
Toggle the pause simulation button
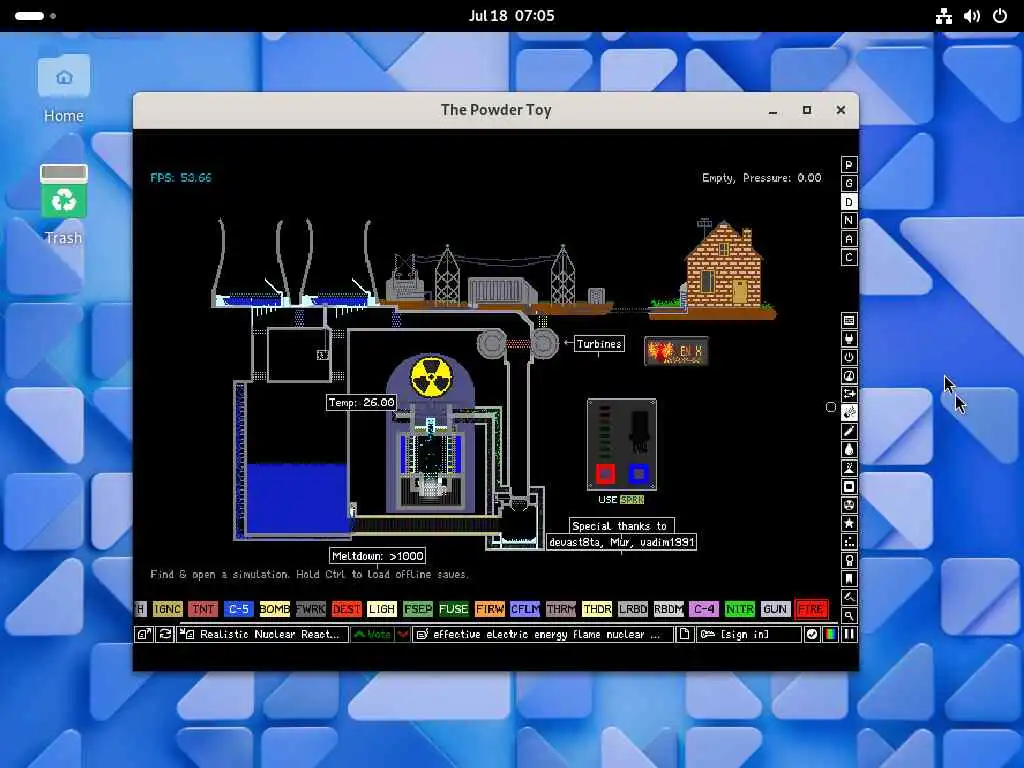coord(849,634)
